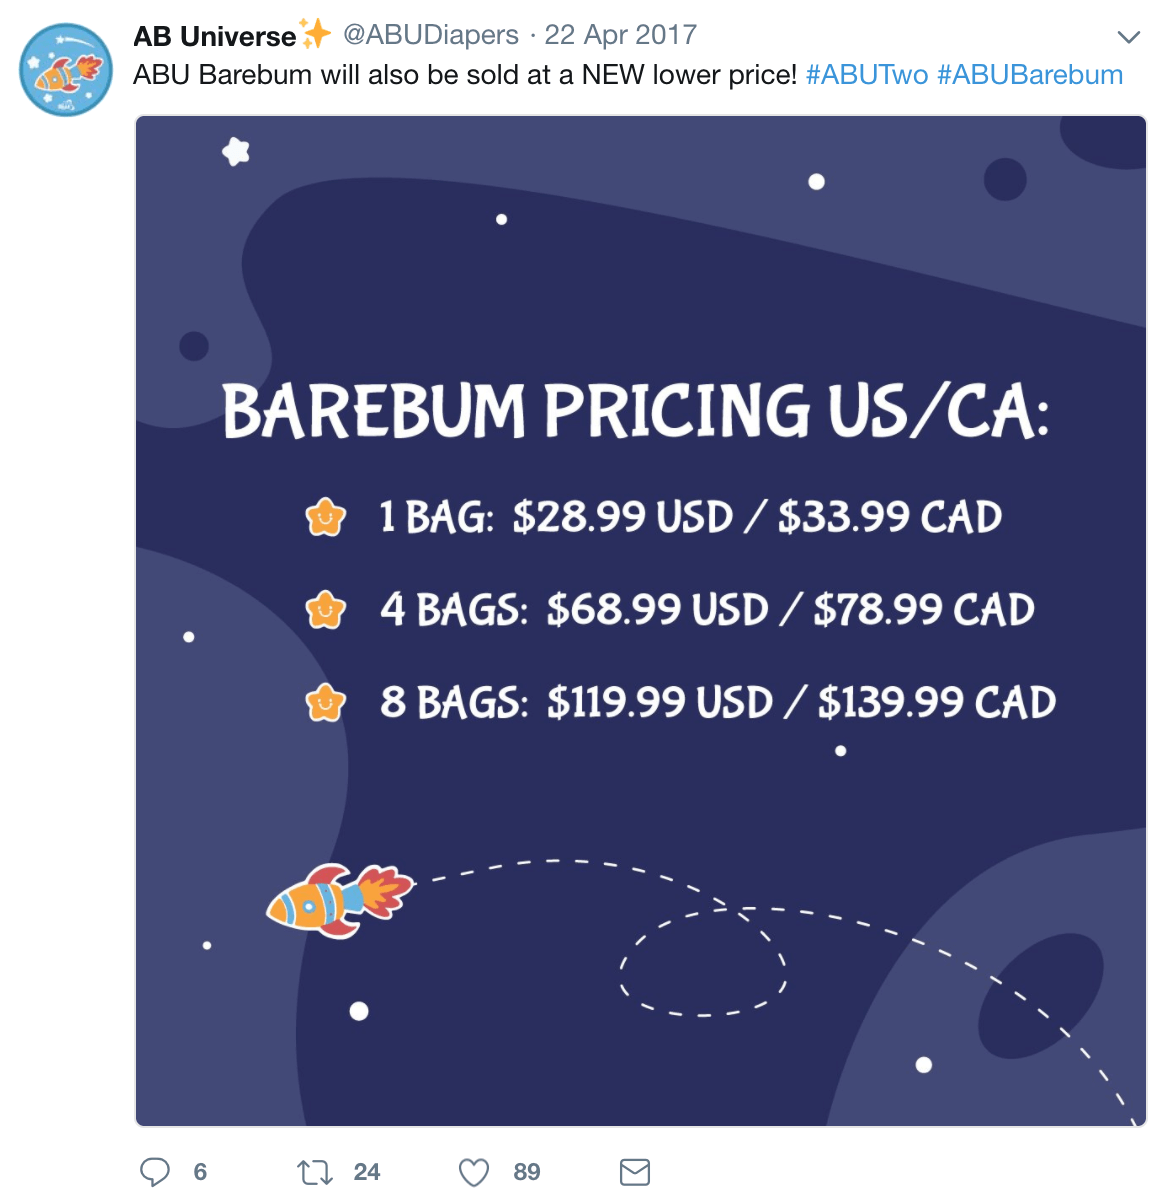1166x1202 pixels.
Task: Click the retweet arrows icon
Action: tap(315, 1172)
